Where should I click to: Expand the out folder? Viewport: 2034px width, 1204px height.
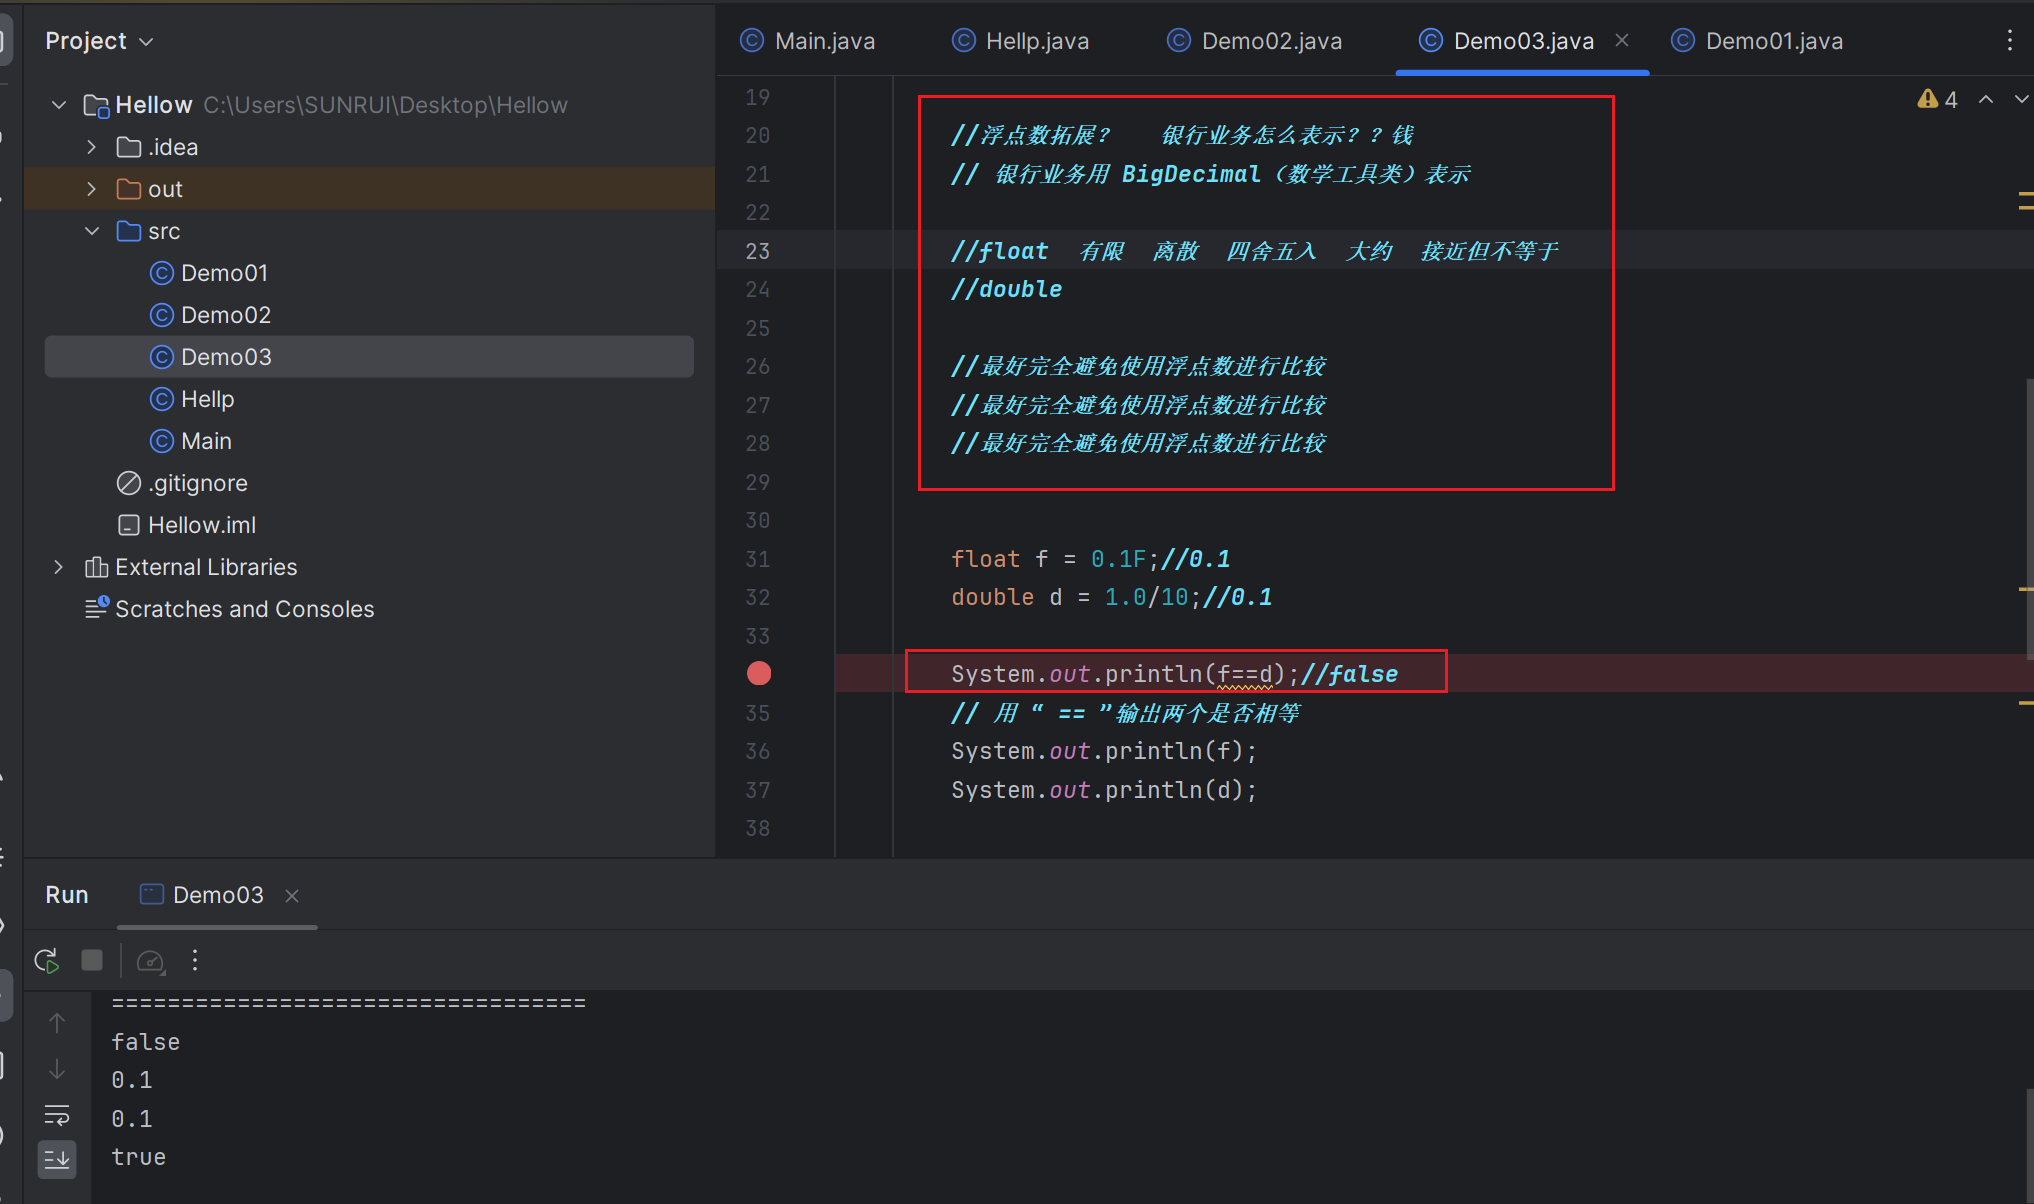tap(92, 189)
